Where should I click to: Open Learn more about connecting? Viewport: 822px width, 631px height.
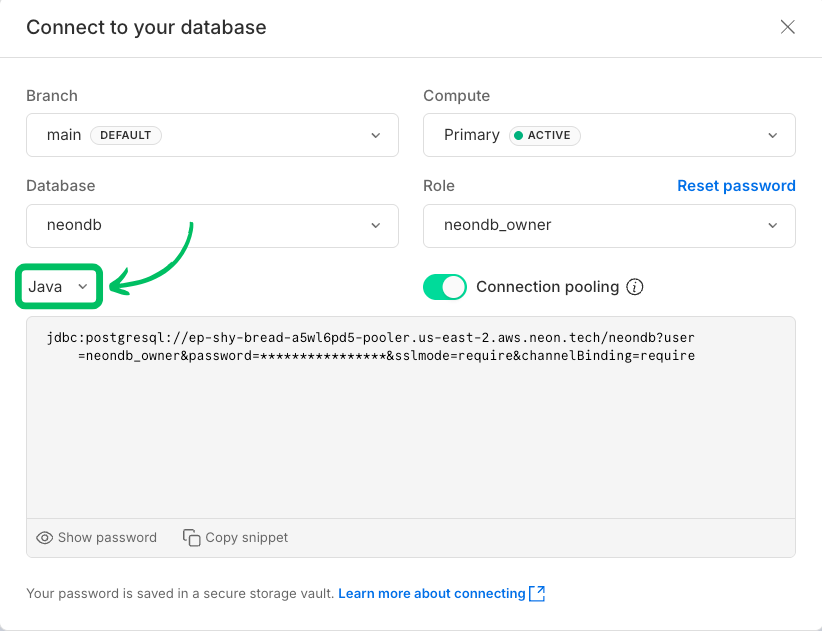430,593
